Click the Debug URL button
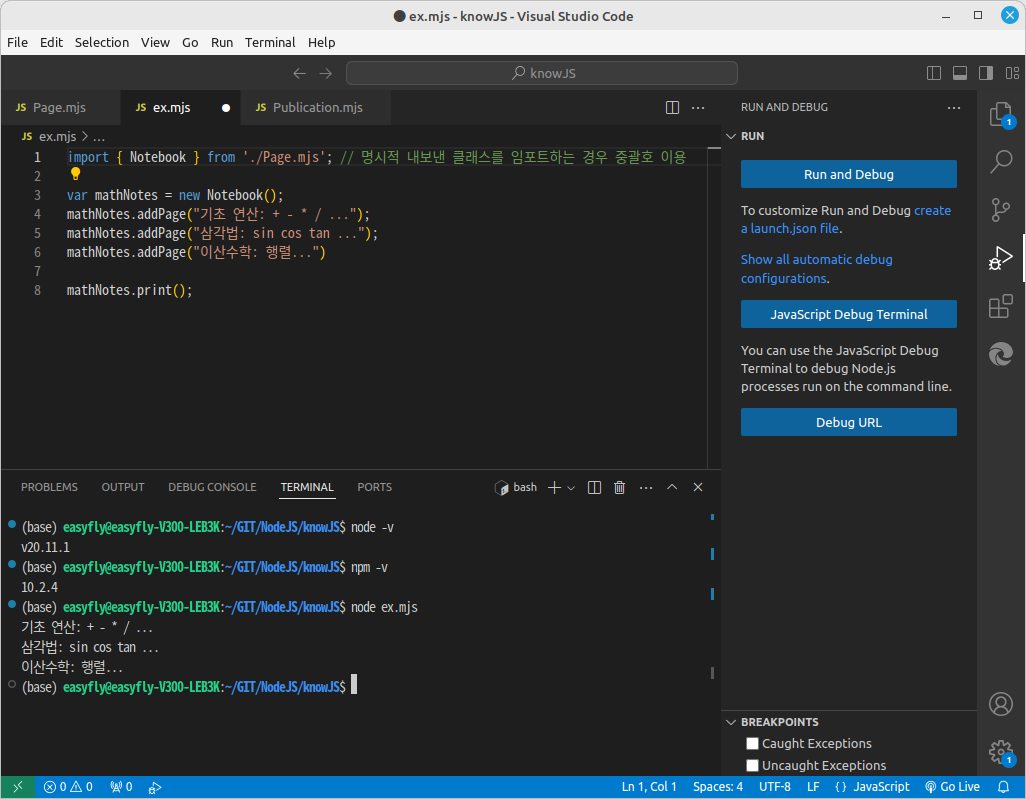The height and width of the screenshot is (799, 1026). 849,422
